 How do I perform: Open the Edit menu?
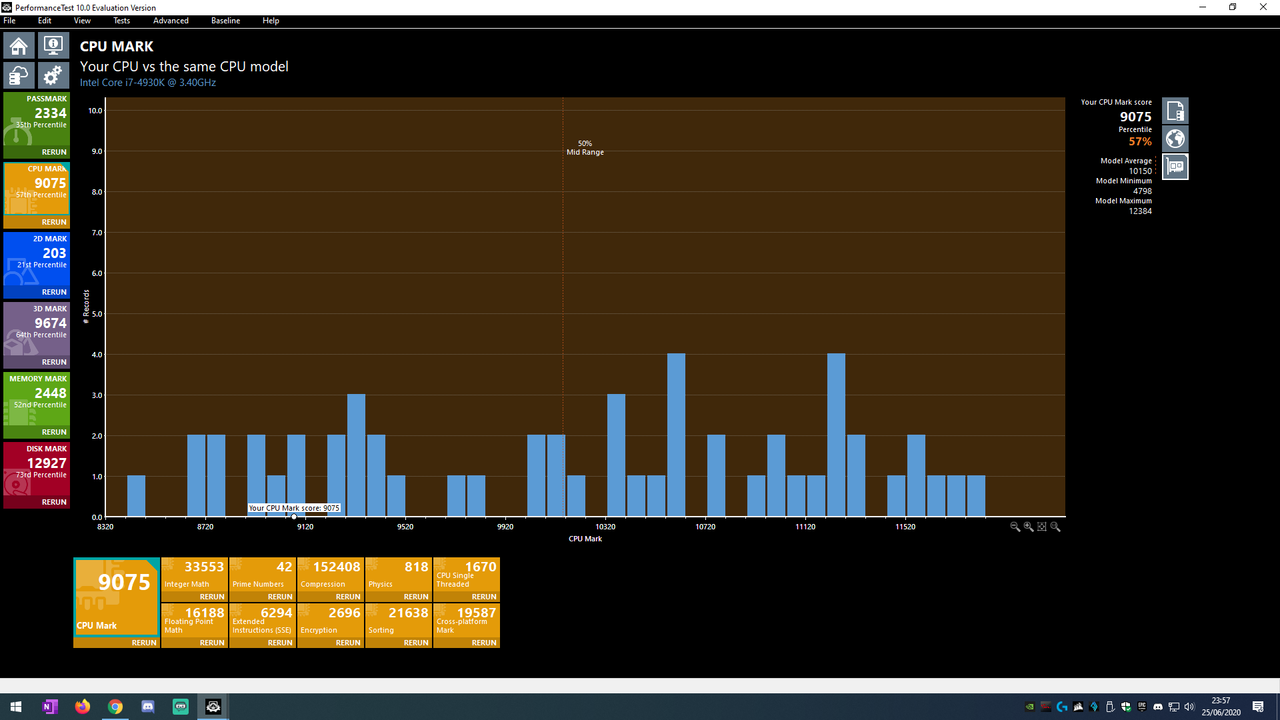(45, 20)
